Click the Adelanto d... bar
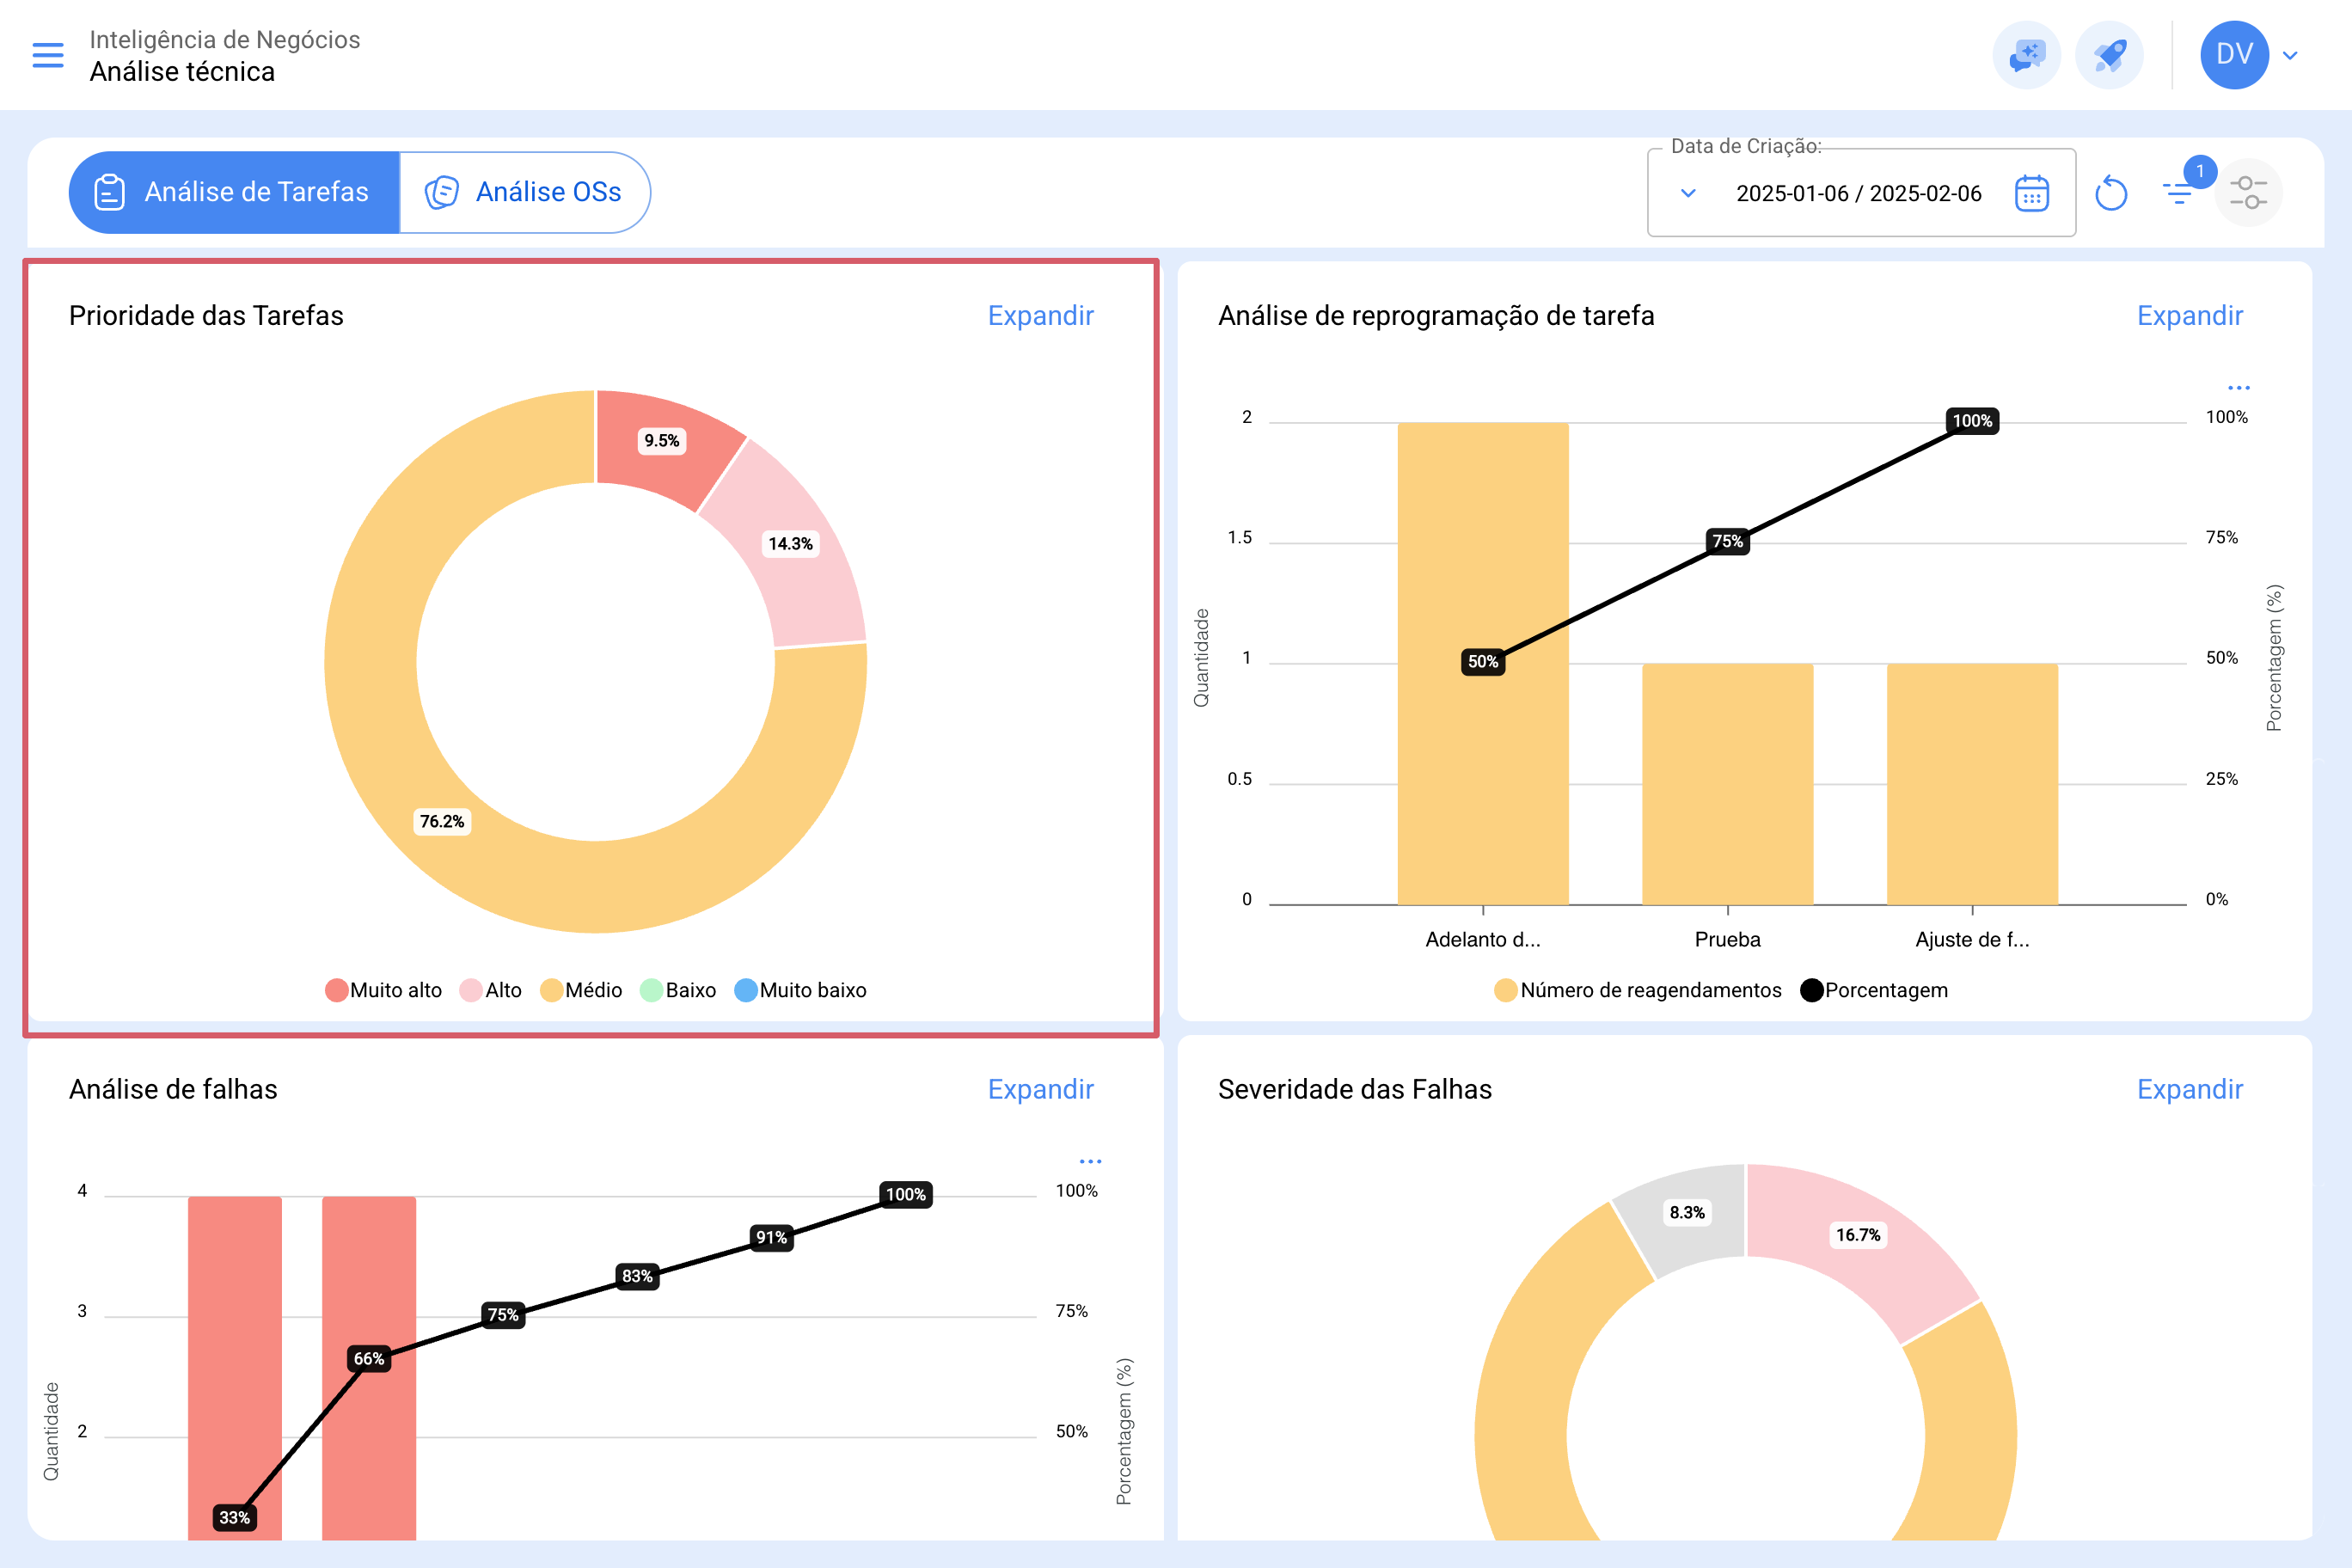Viewport: 2352px width, 1568px height. pyautogui.click(x=1483, y=664)
